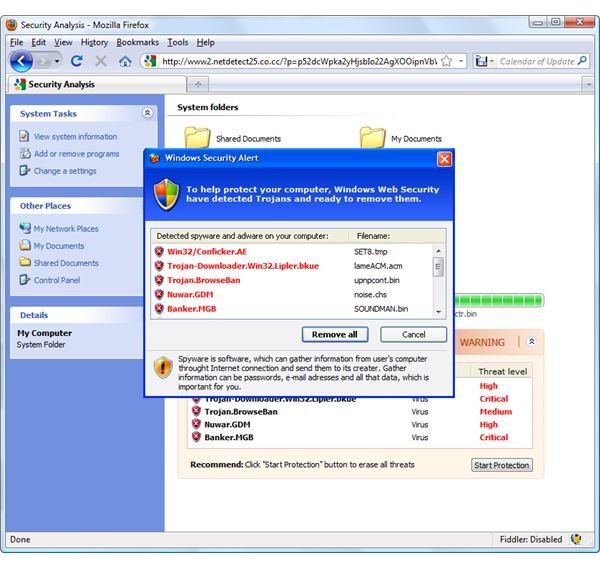This screenshot has height=561, width=600.
Task: Open the Edit menu
Action: [38, 42]
